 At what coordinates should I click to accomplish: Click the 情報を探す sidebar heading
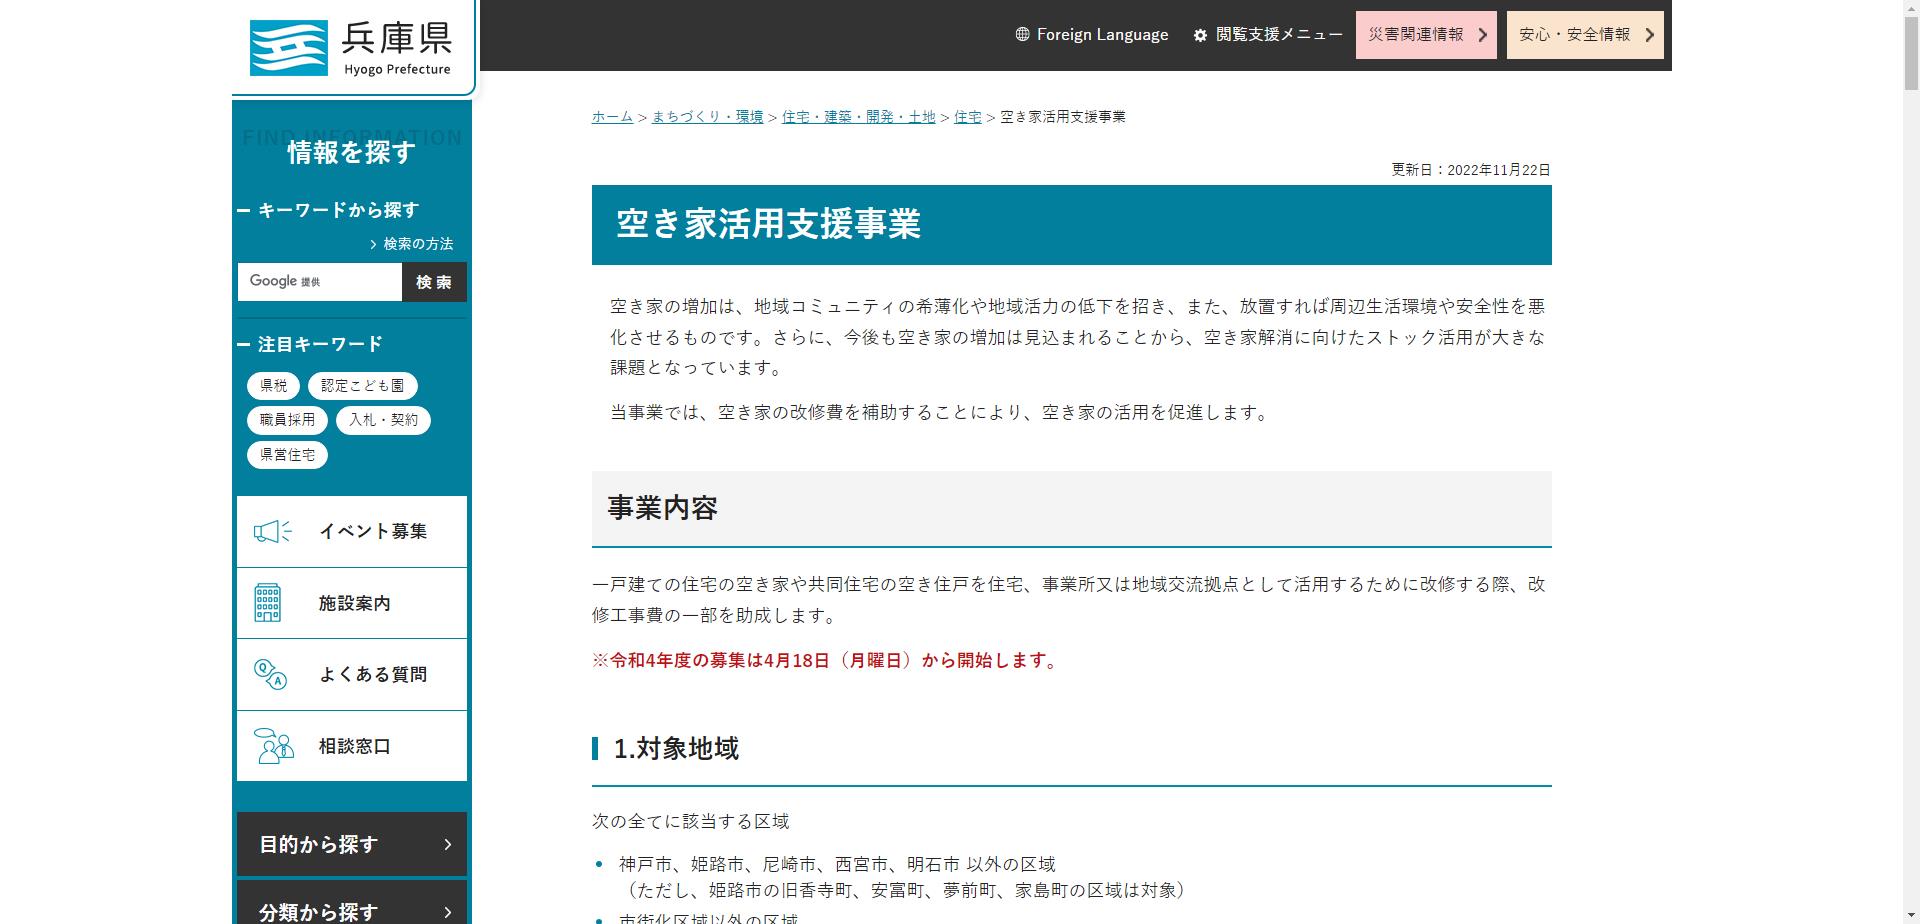coord(352,152)
